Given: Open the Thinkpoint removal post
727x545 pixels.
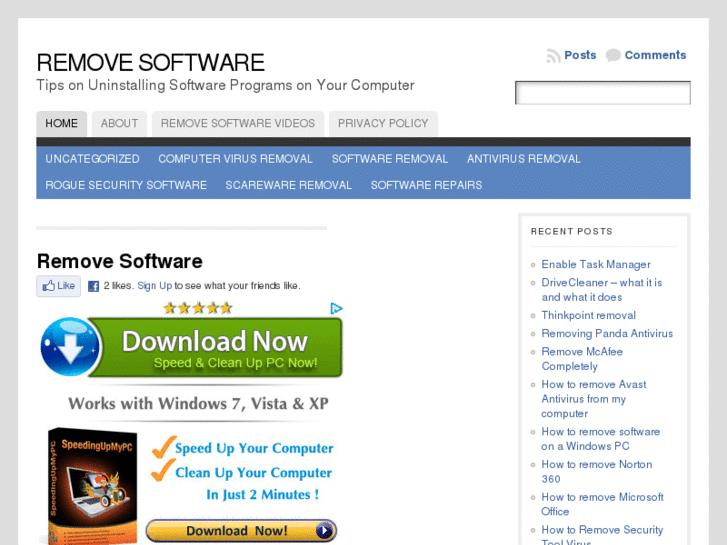Looking at the screenshot, I should (x=589, y=315).
